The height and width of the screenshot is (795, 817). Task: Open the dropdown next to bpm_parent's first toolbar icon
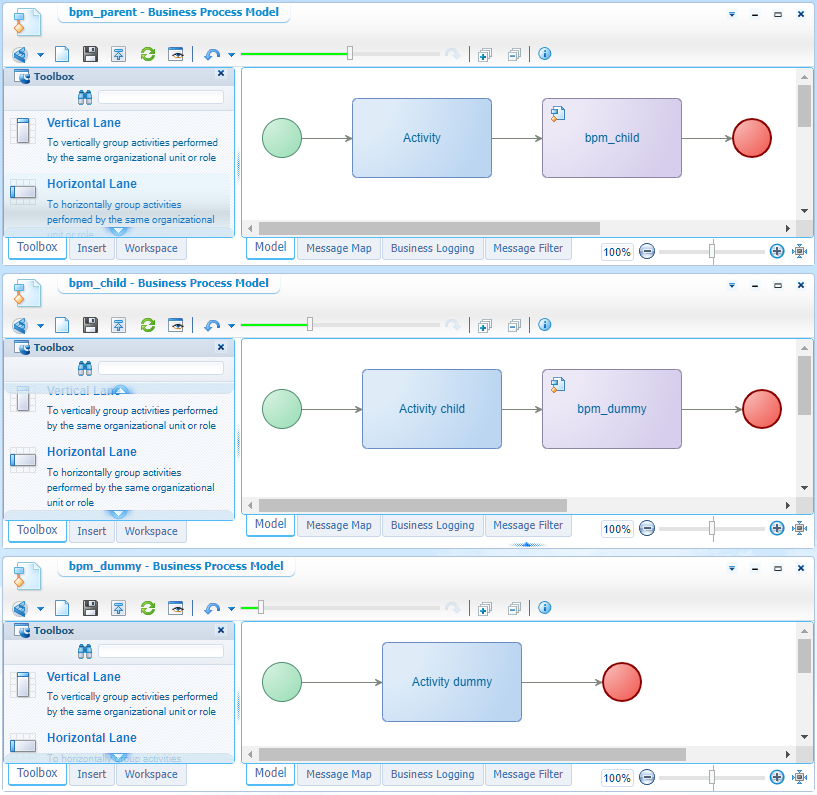38,54
